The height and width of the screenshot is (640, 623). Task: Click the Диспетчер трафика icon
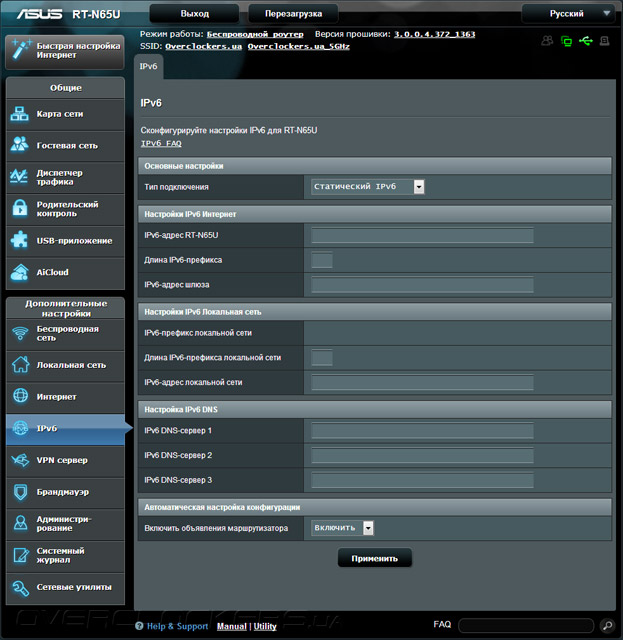[x=19, y=176]
